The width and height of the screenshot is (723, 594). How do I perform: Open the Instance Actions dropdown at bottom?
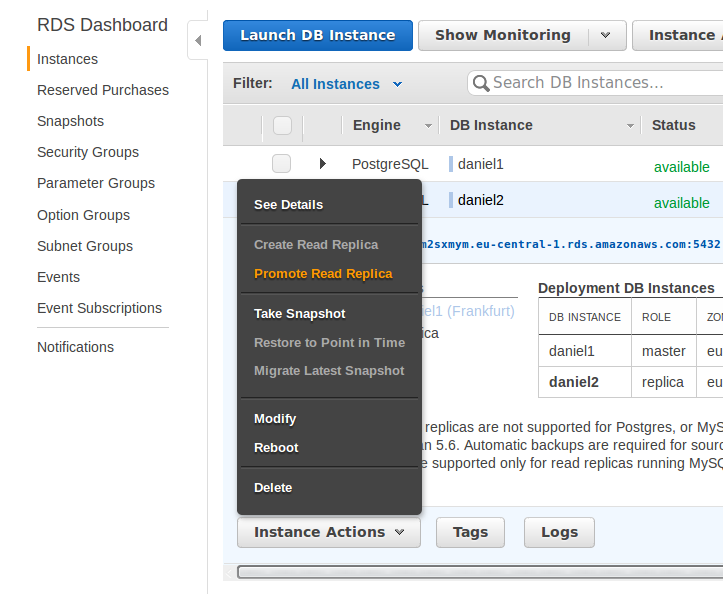click(x=329, y=532)
